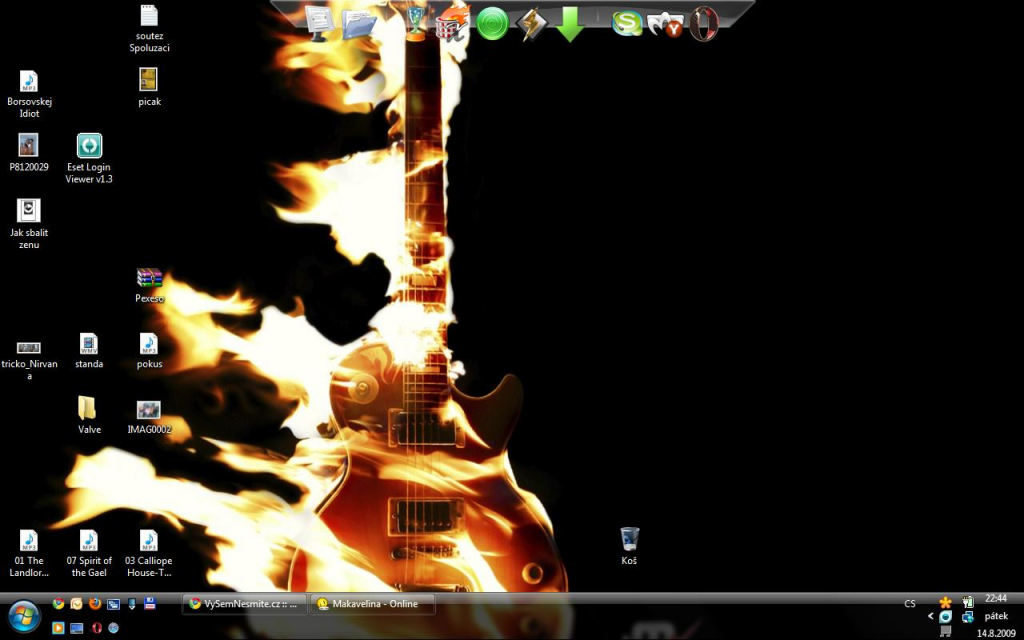This screenshot has height=640, width=1024.
Task: Launch Skype from the top dock
Action: click(x=627, y=25)
